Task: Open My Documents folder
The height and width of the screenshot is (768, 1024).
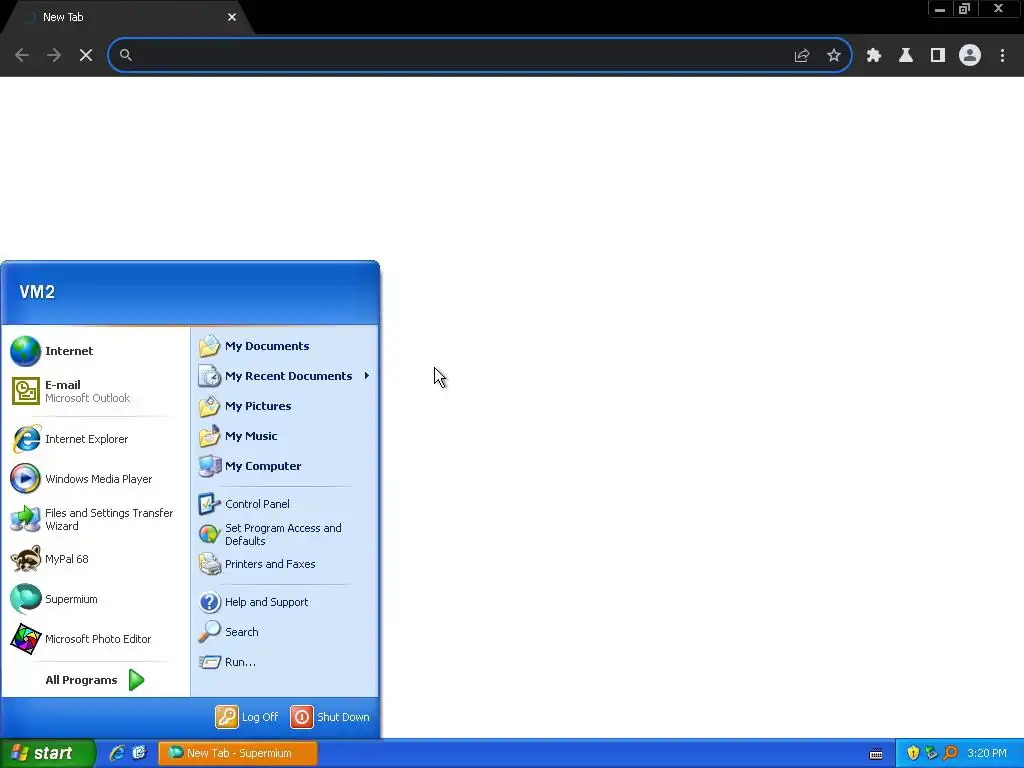Action: [x=284, y=346]
